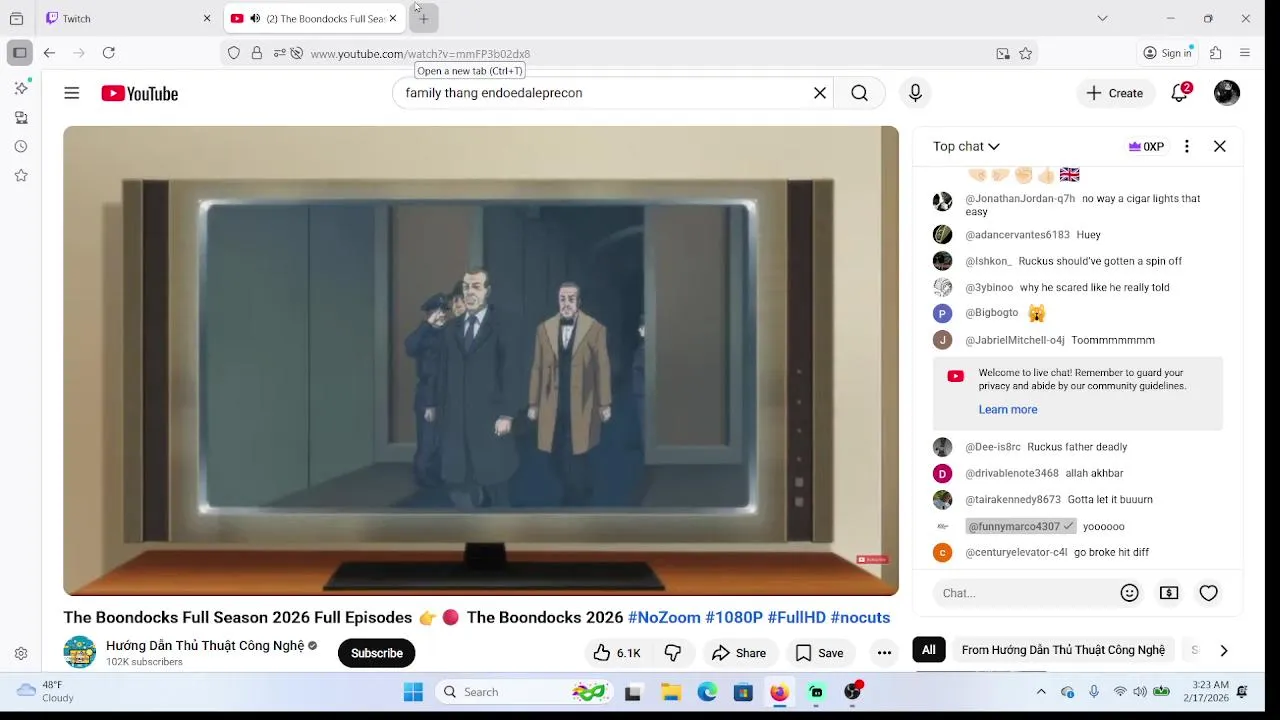Open the sidebar history clock icon
Screen dimensions: 1280x720
[21, 146]
